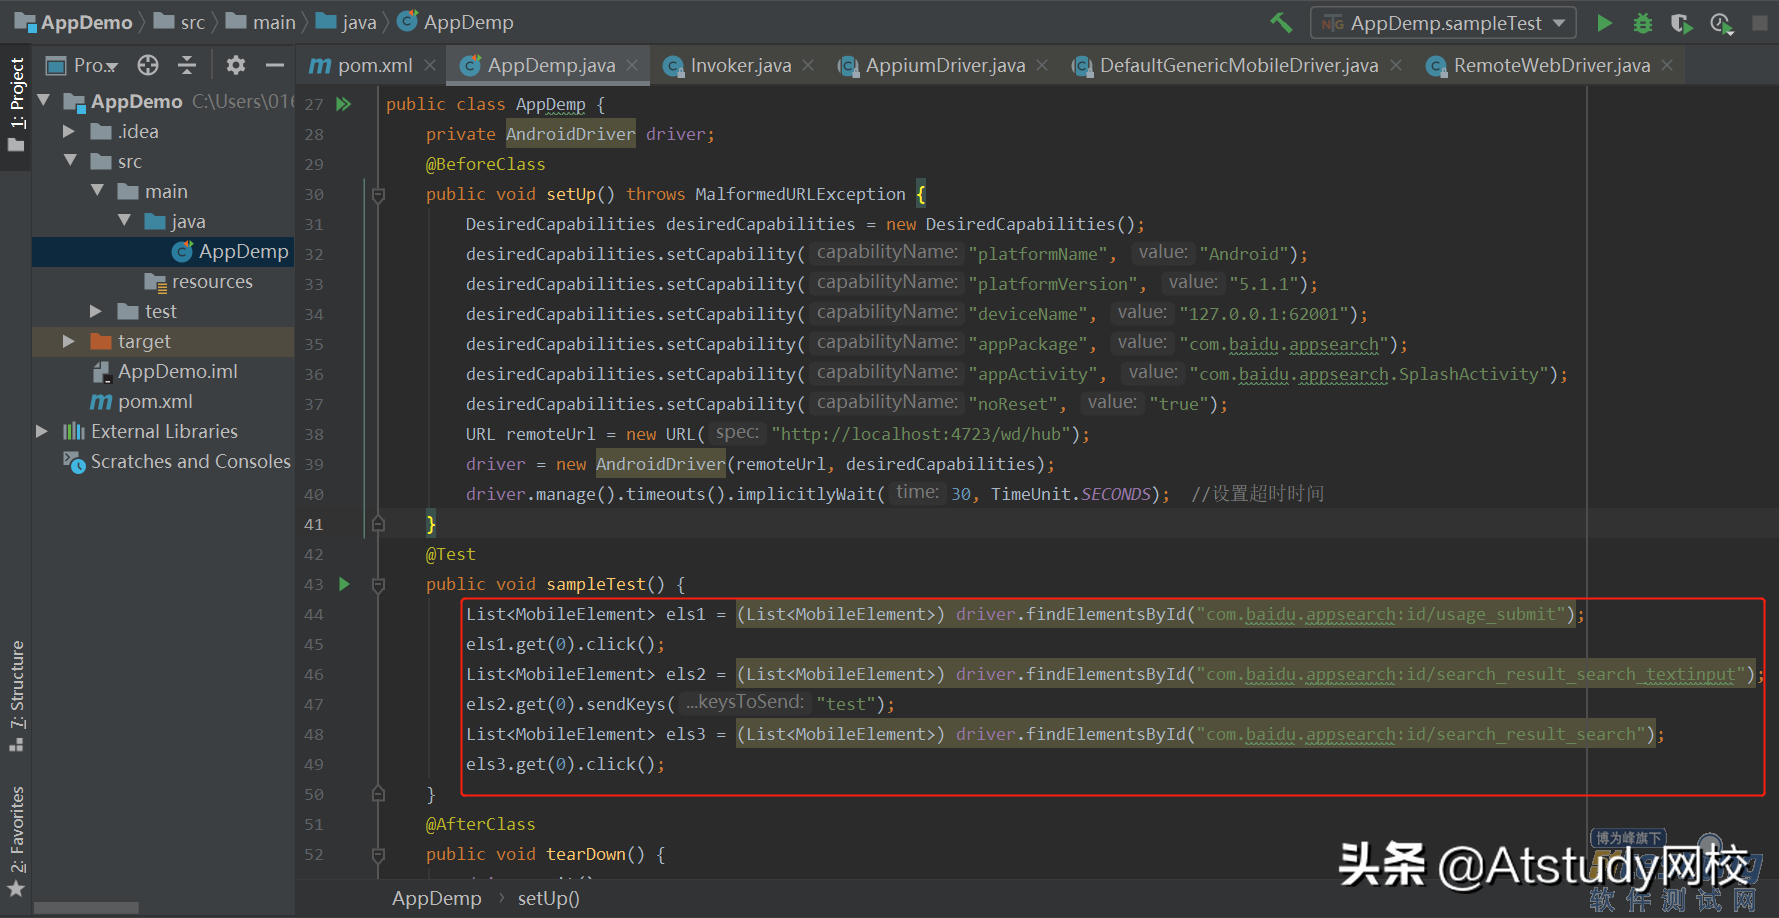Image resolution: width=1779 pixels, height=918 pixels.
Task: Click the @BeforeClass annotation text
Action: 486,164
